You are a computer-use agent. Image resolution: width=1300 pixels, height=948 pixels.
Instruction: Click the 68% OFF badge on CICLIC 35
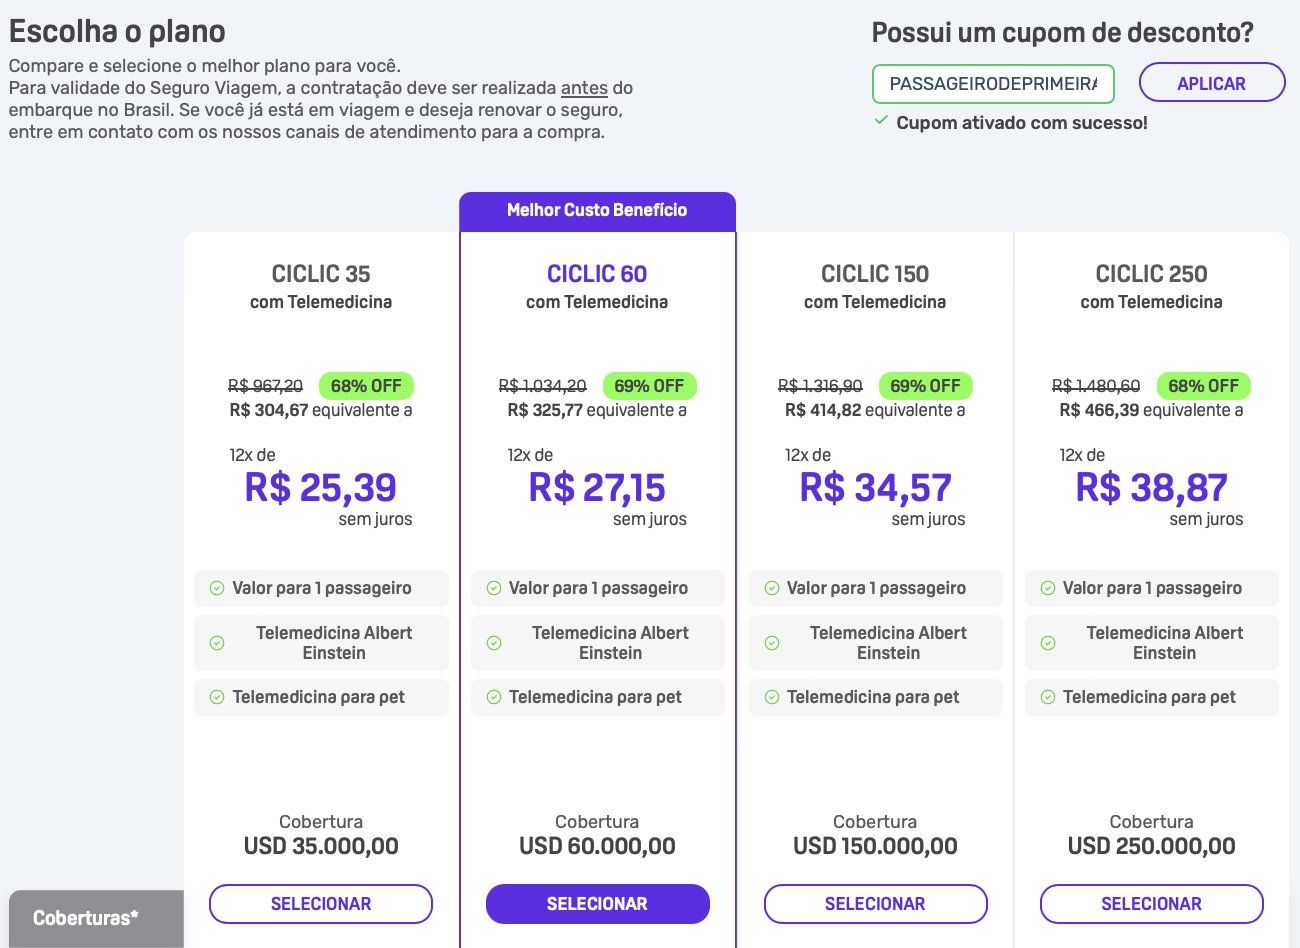366,386
